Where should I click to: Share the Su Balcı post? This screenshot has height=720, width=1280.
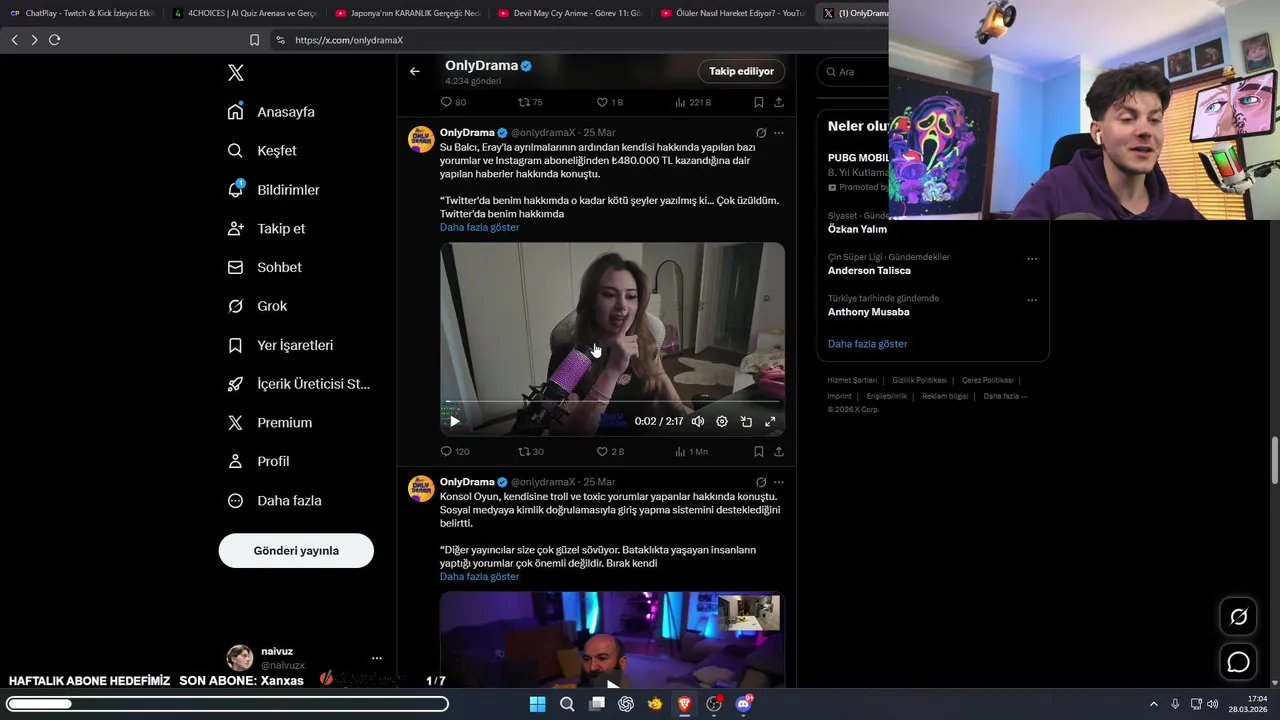click(x=779, y=452)
